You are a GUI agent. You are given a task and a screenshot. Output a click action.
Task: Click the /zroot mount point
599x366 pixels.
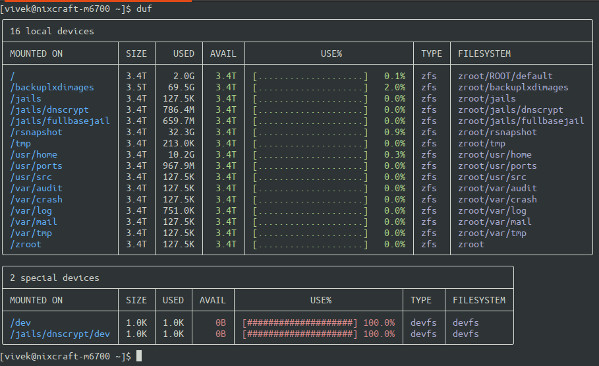(x=26, y=245)
